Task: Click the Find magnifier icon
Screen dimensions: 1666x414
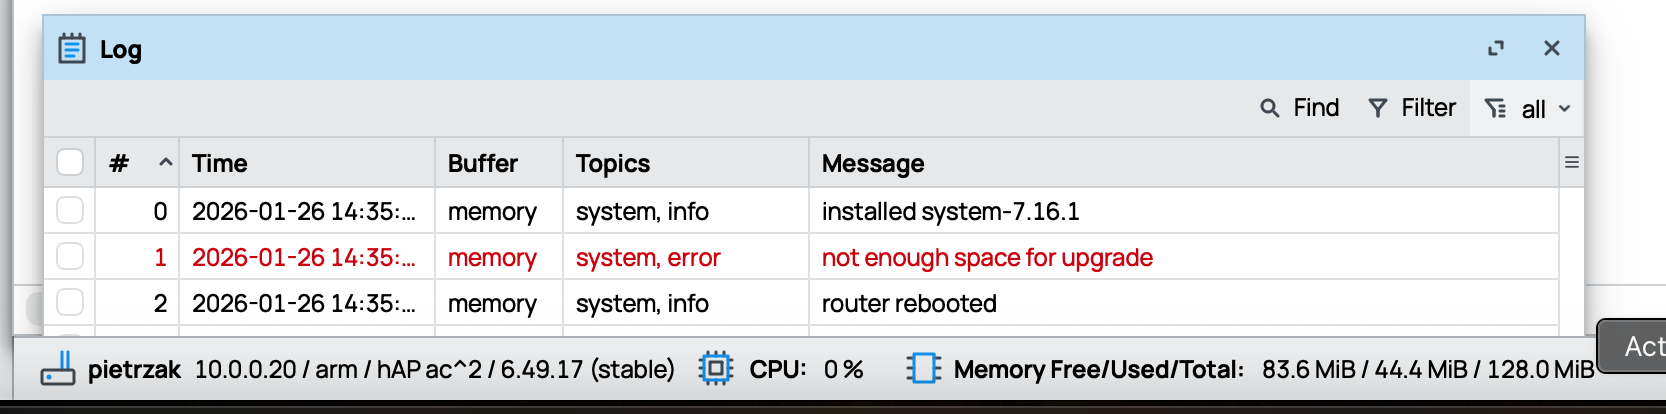Action: pyautogui.click(x=1269, y=108)
